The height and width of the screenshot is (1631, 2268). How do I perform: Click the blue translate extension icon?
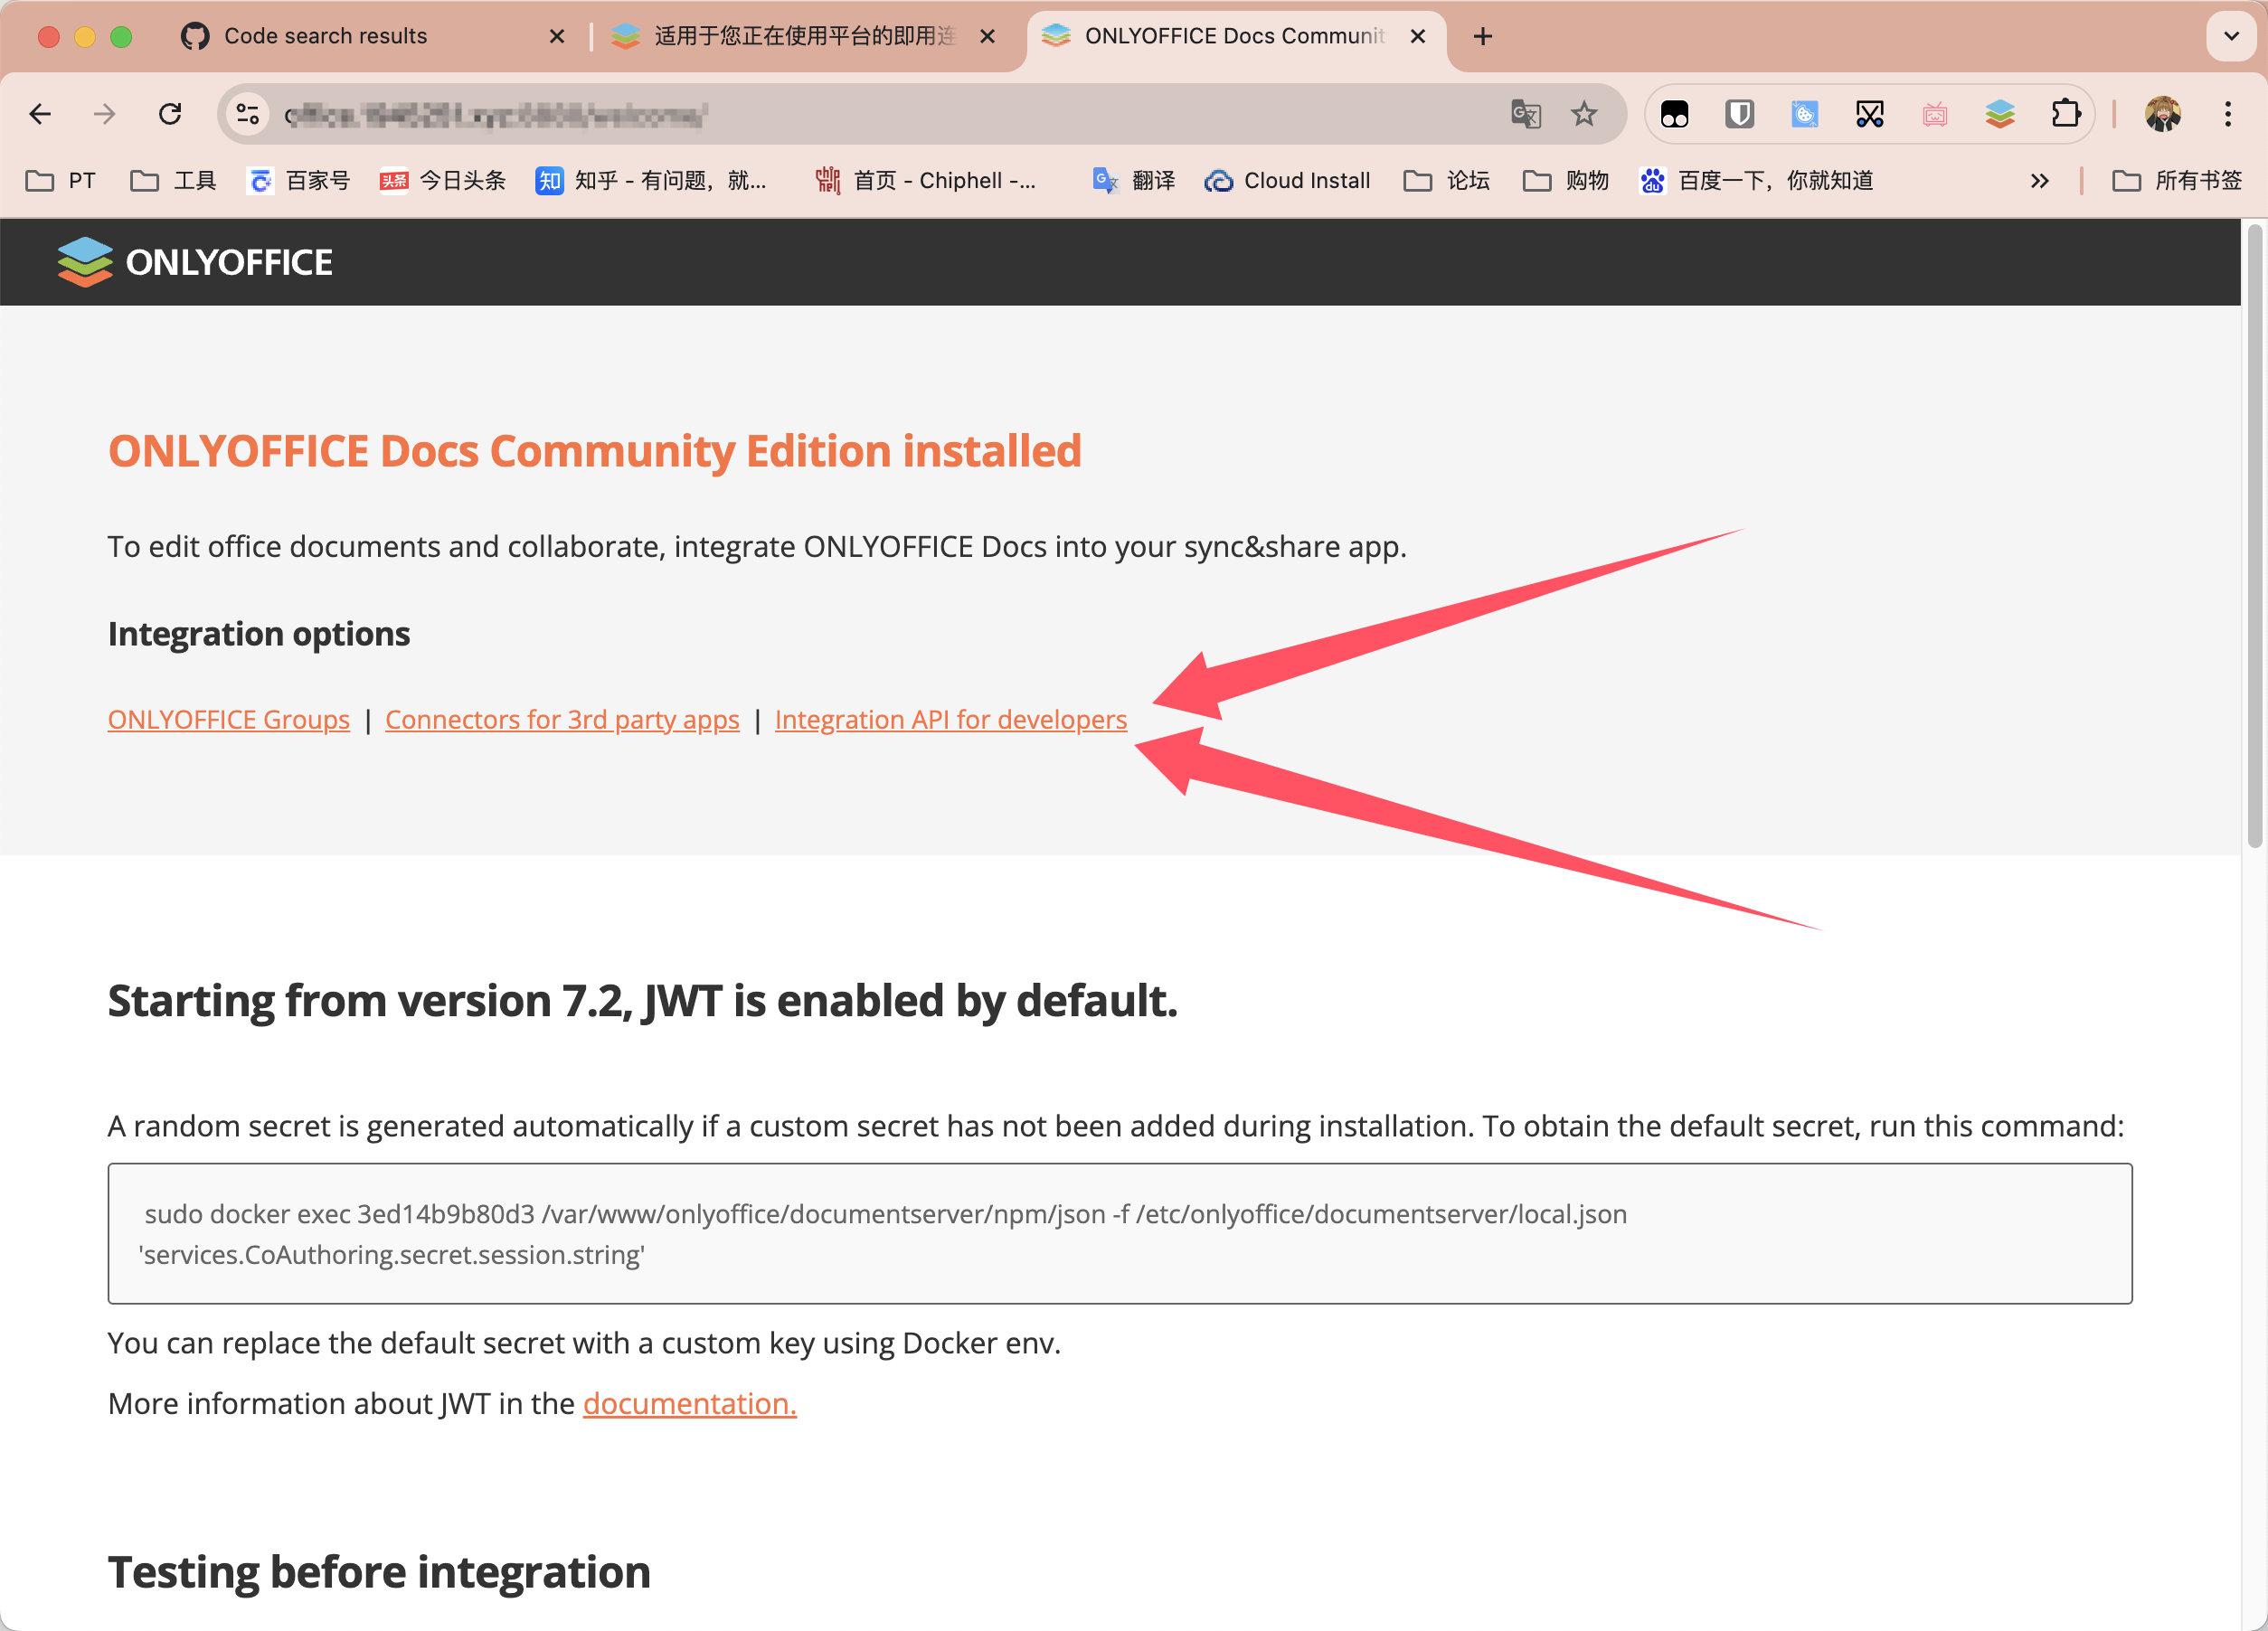pos(1805,115)
